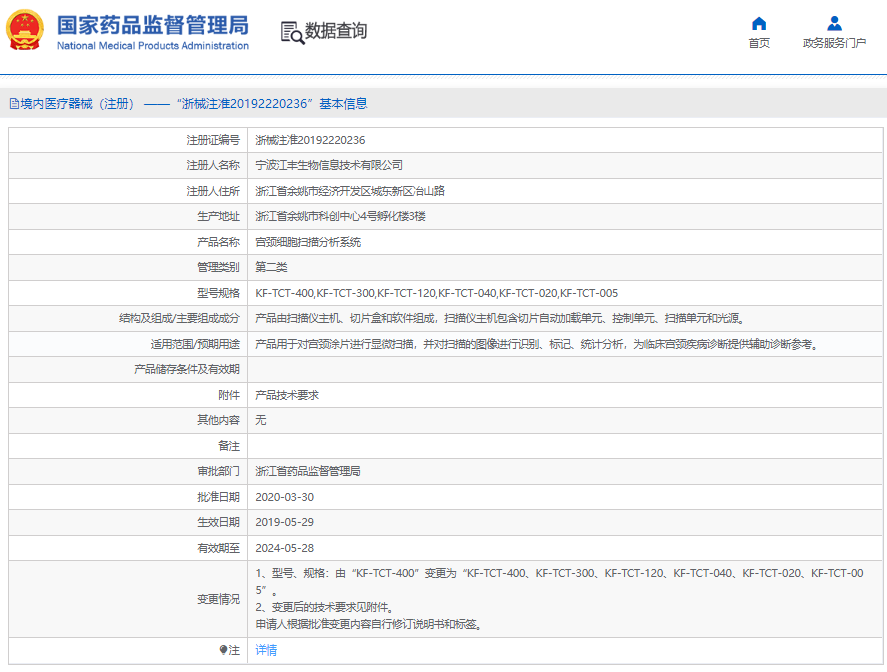This screenshot has width=887, height=672.
Task: Click National Medical Products Administration English subtitle
Action: (153, 46)
